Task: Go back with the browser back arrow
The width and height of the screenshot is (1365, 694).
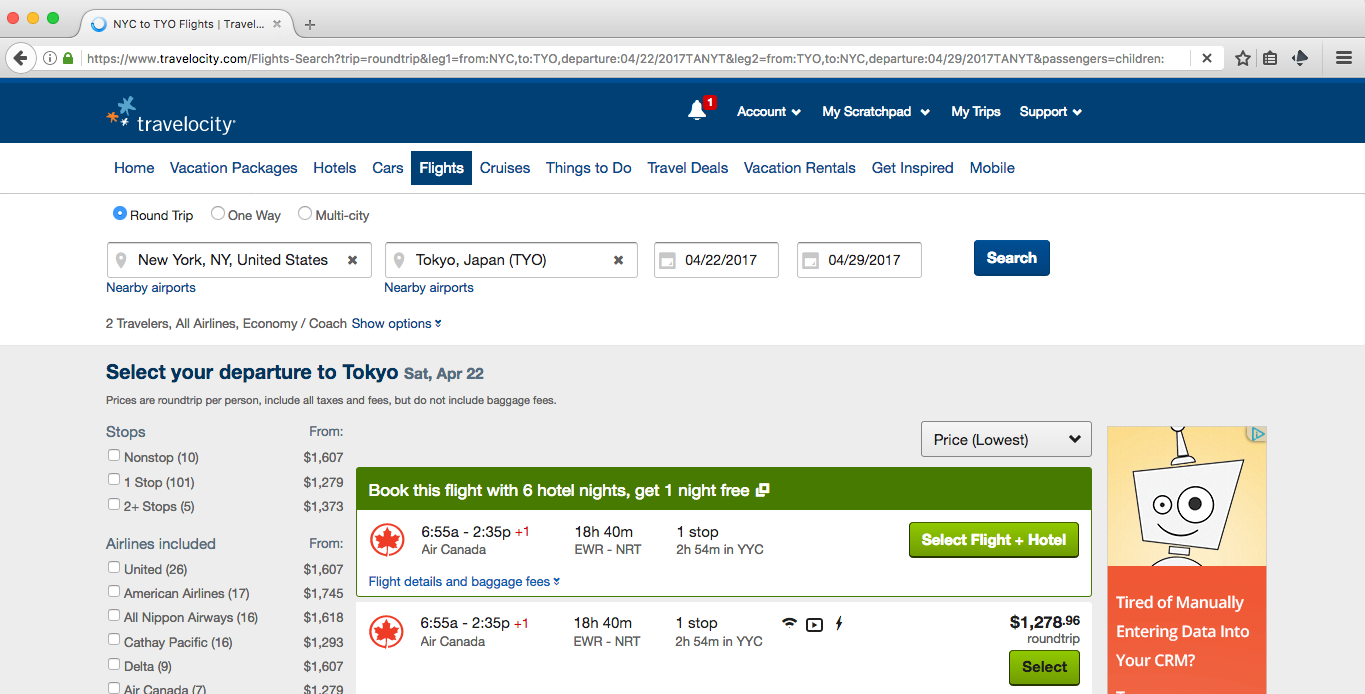Action: tap(20, 58)
